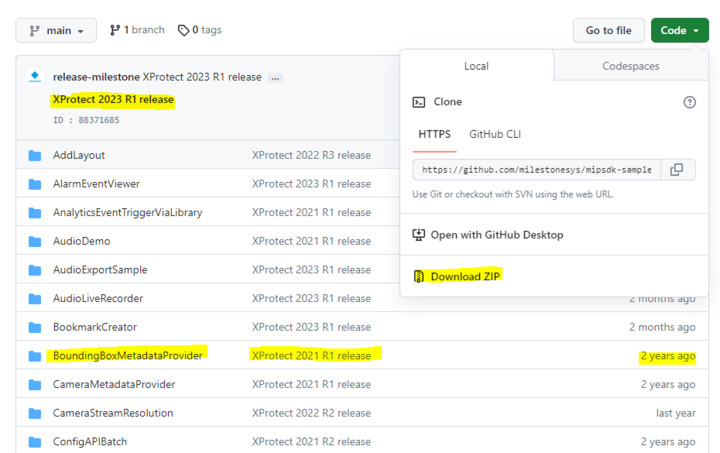Viewport: 720px width, 453px height.
Task: Expand commit message ellipsis button
Action: pos(276,78)
